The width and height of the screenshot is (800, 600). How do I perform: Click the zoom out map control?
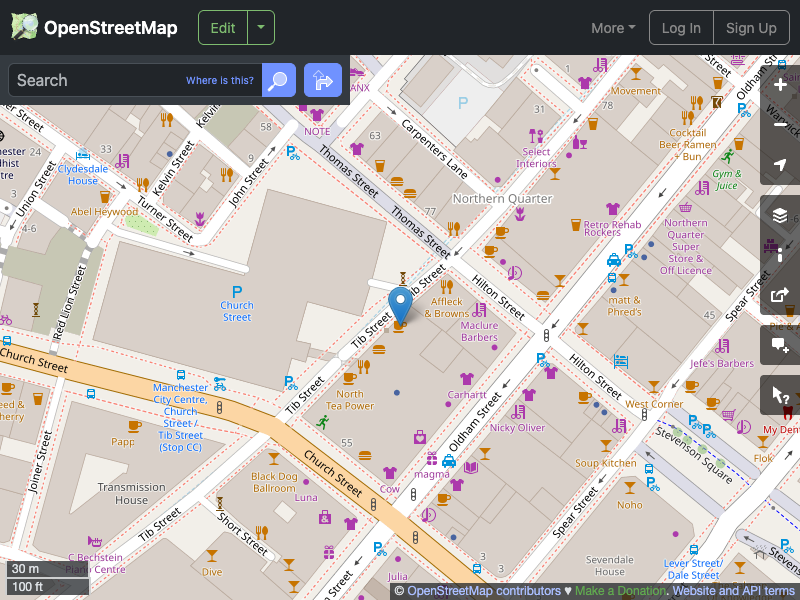click(780, 125)
